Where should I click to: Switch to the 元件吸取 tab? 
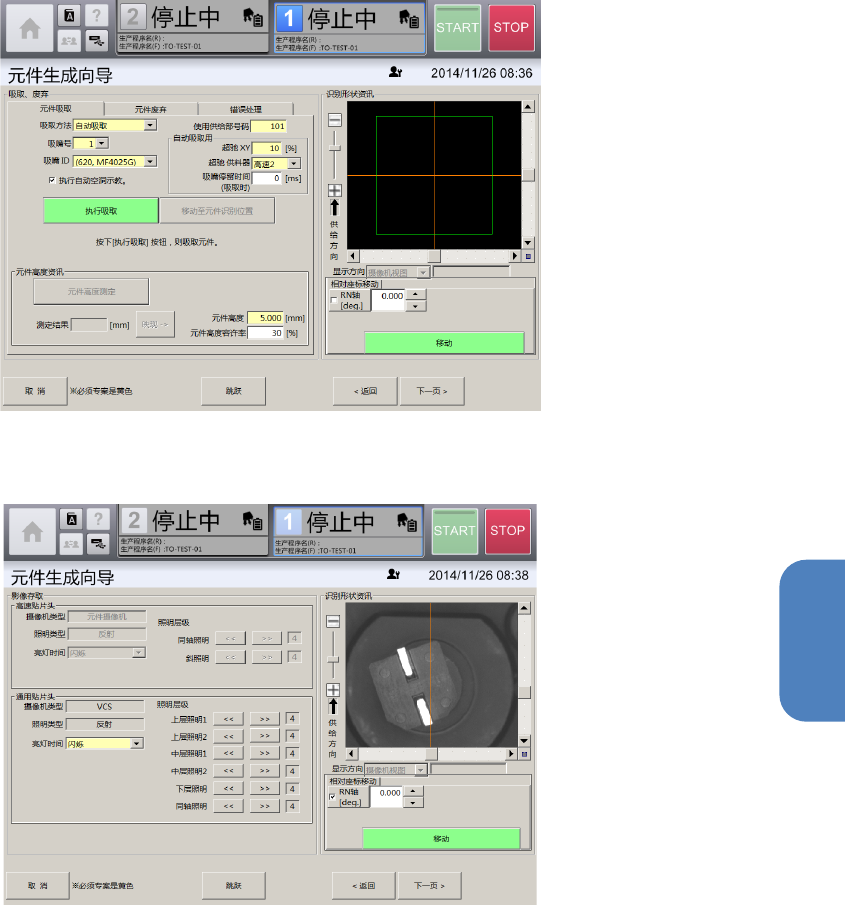point(56,109)
